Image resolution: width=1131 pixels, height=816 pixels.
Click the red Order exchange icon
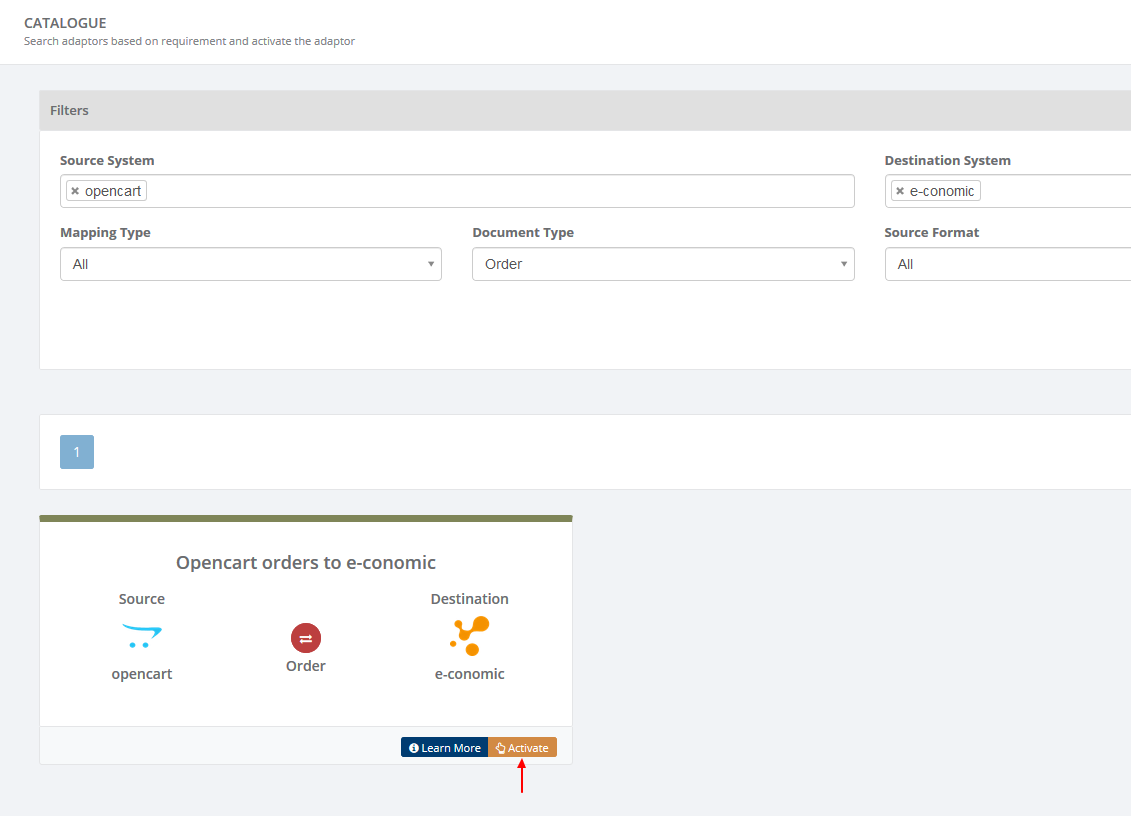pos(306,638)
